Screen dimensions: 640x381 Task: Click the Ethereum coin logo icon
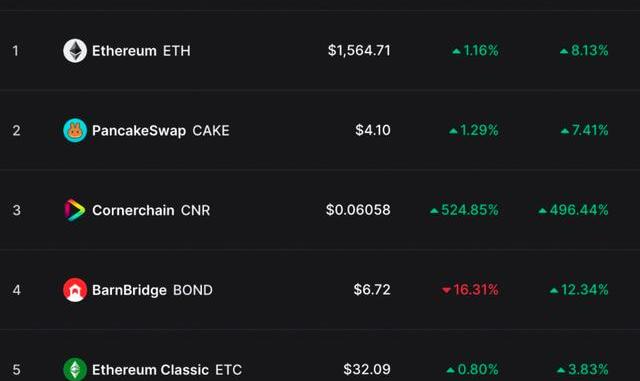(x=75, y=51)
